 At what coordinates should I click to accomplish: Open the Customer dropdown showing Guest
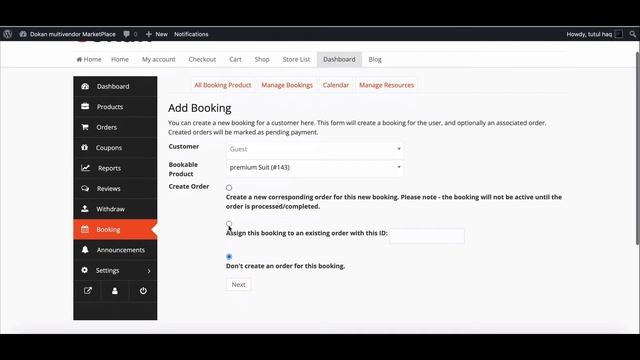pos(314,149)
